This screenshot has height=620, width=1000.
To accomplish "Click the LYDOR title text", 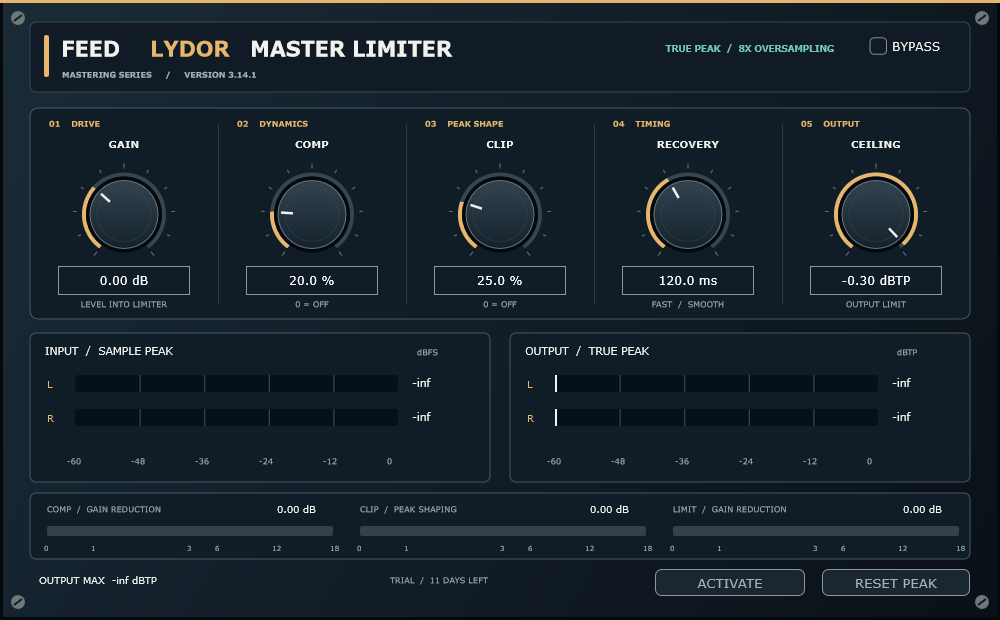I will pos(189,49).
